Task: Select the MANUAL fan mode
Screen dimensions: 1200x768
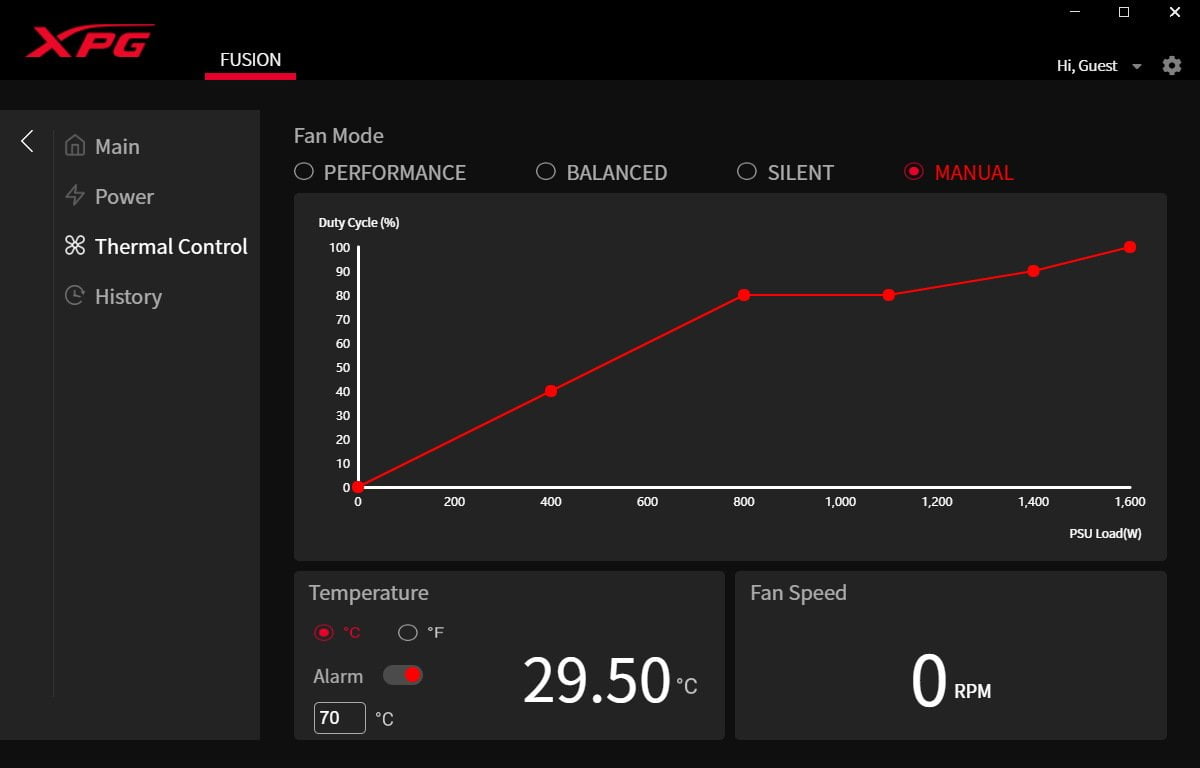Action: (959, 172)
